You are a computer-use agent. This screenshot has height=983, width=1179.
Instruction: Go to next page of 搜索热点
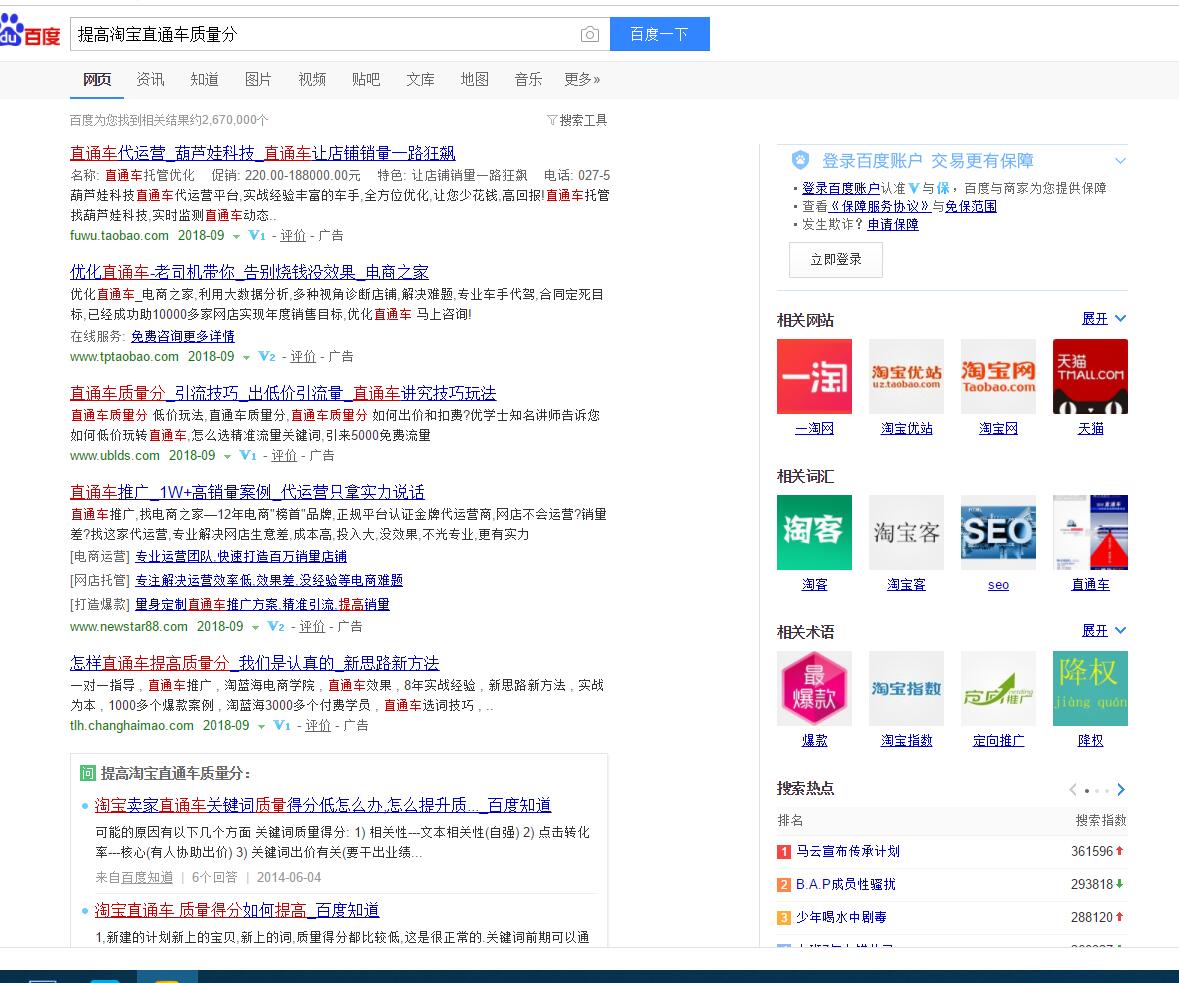(x=1121, y=790)
